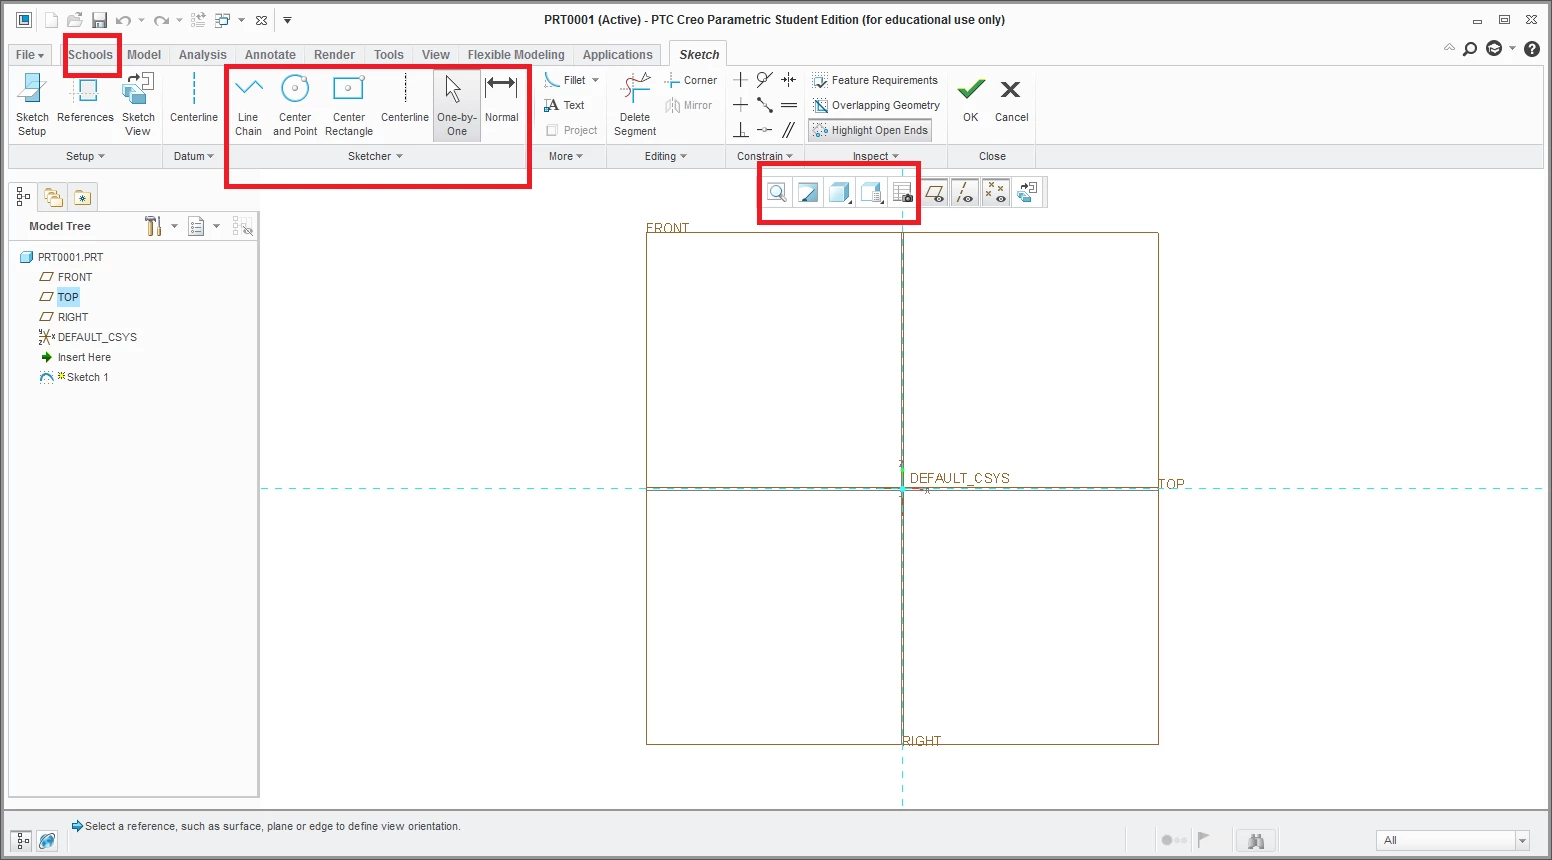This screenshot has height=860, width=1552.
Task: Expand the More group dropdown
Action: coord(566,156)
